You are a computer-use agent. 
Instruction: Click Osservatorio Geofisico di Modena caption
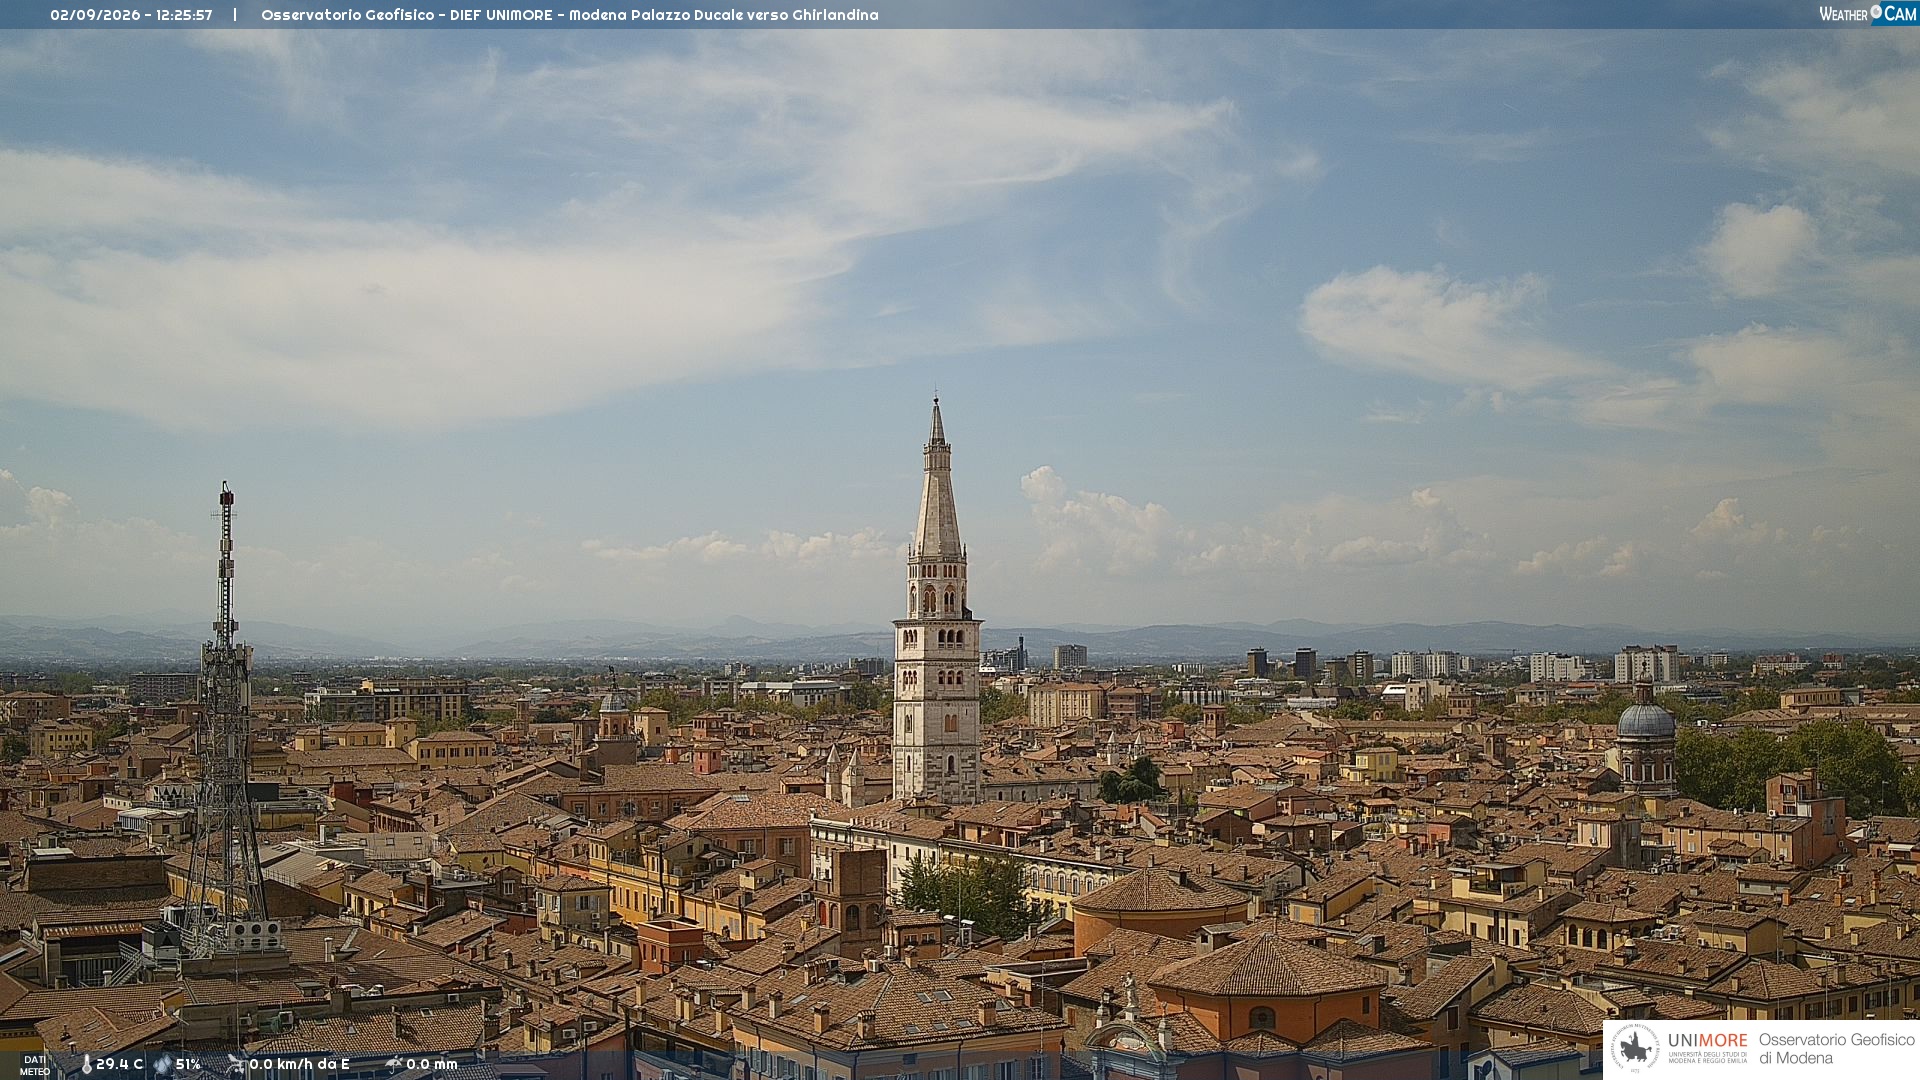(x=1836, y=1049)
